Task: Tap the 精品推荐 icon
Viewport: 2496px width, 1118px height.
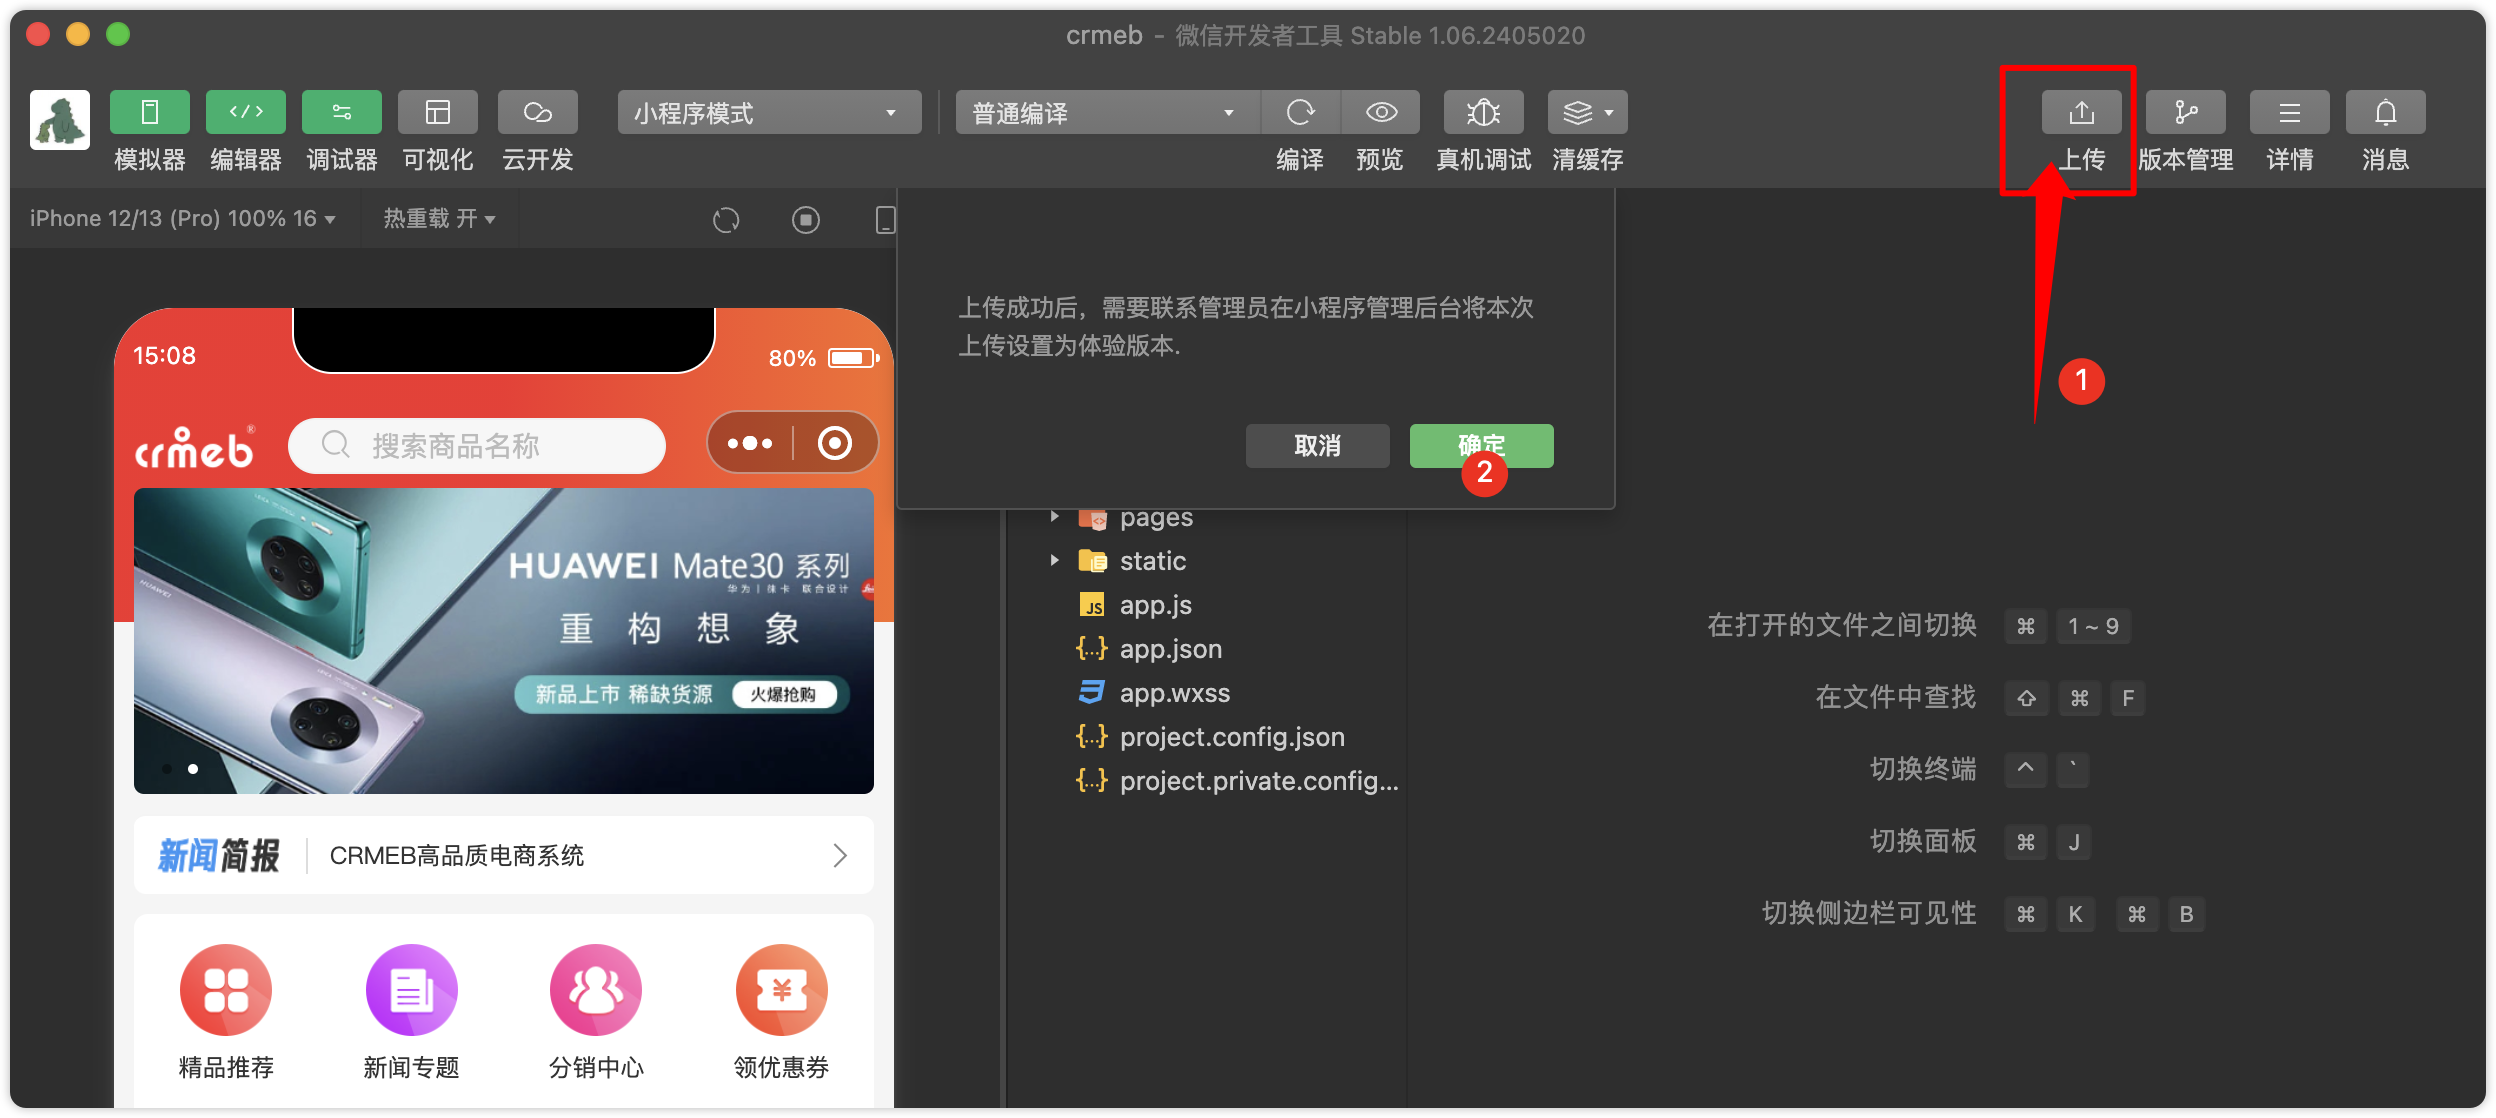Action: (226, 990)
